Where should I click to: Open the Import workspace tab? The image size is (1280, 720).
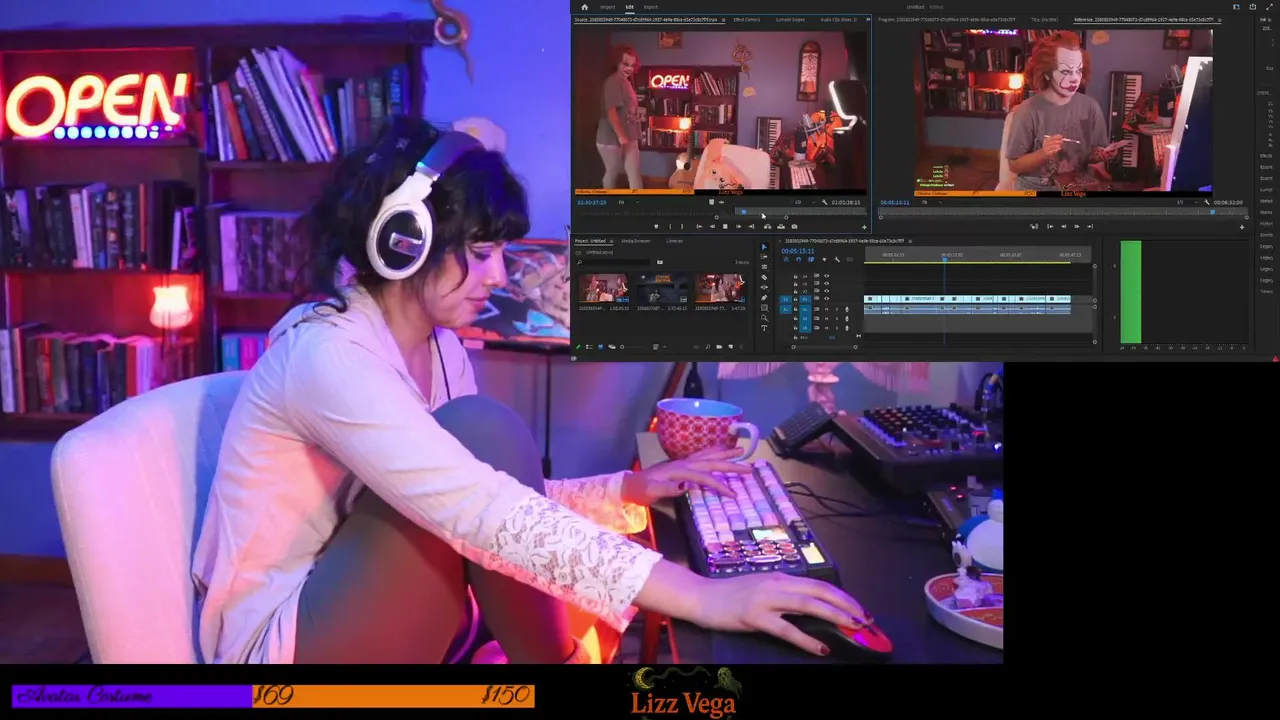[608, 7]
